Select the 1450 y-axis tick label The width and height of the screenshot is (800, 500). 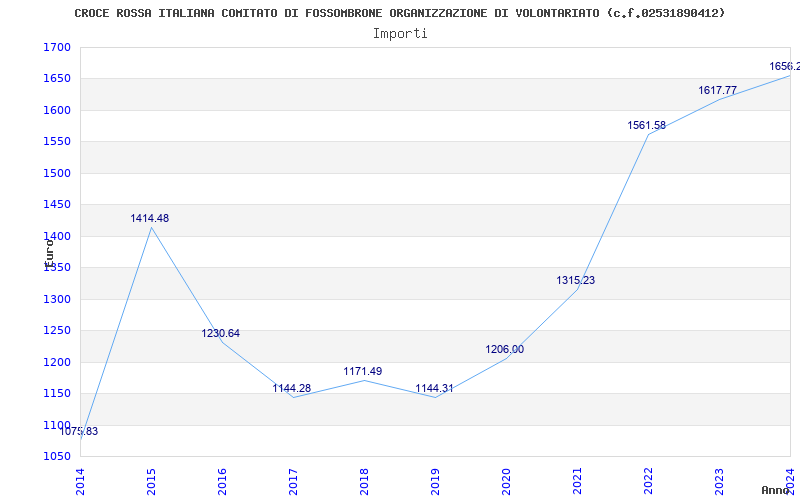coord(57,205)
